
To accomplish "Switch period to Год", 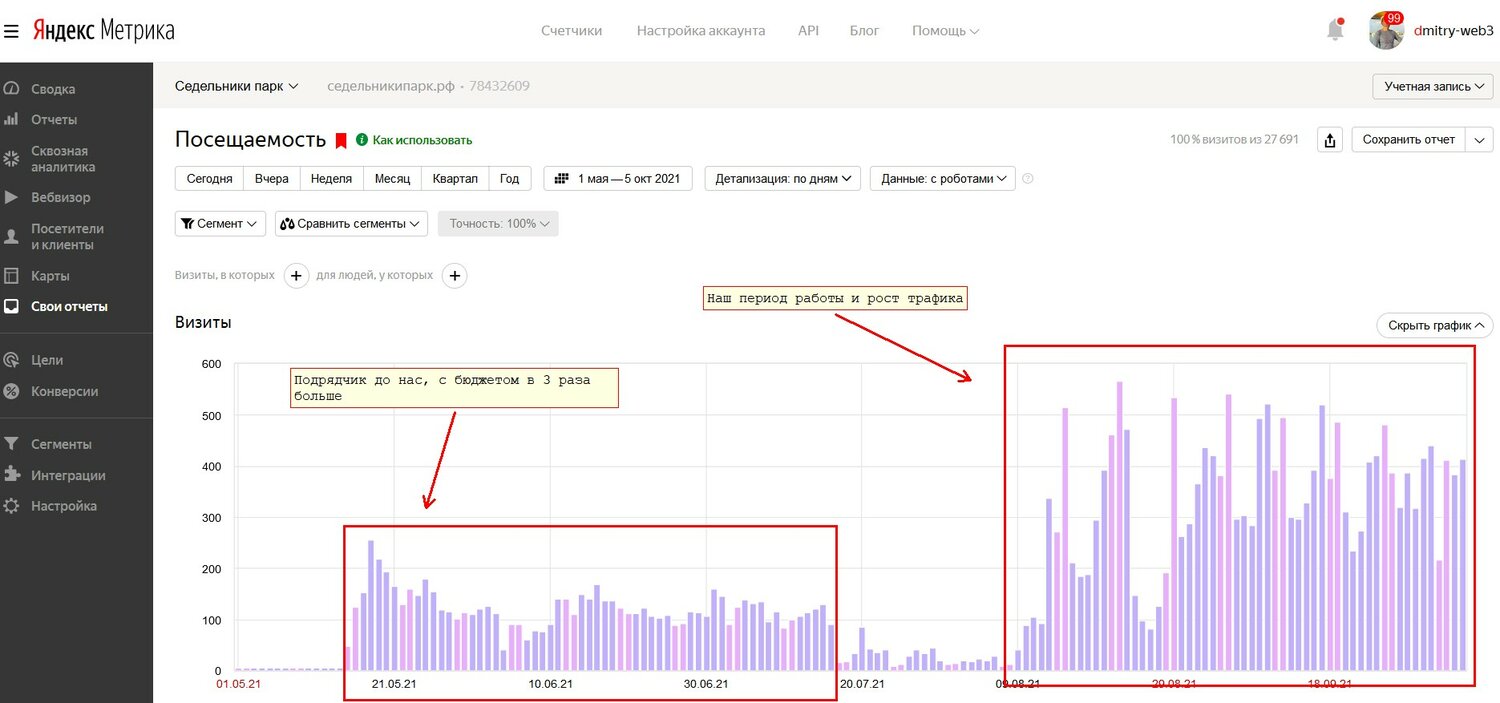I will (510, 179).
